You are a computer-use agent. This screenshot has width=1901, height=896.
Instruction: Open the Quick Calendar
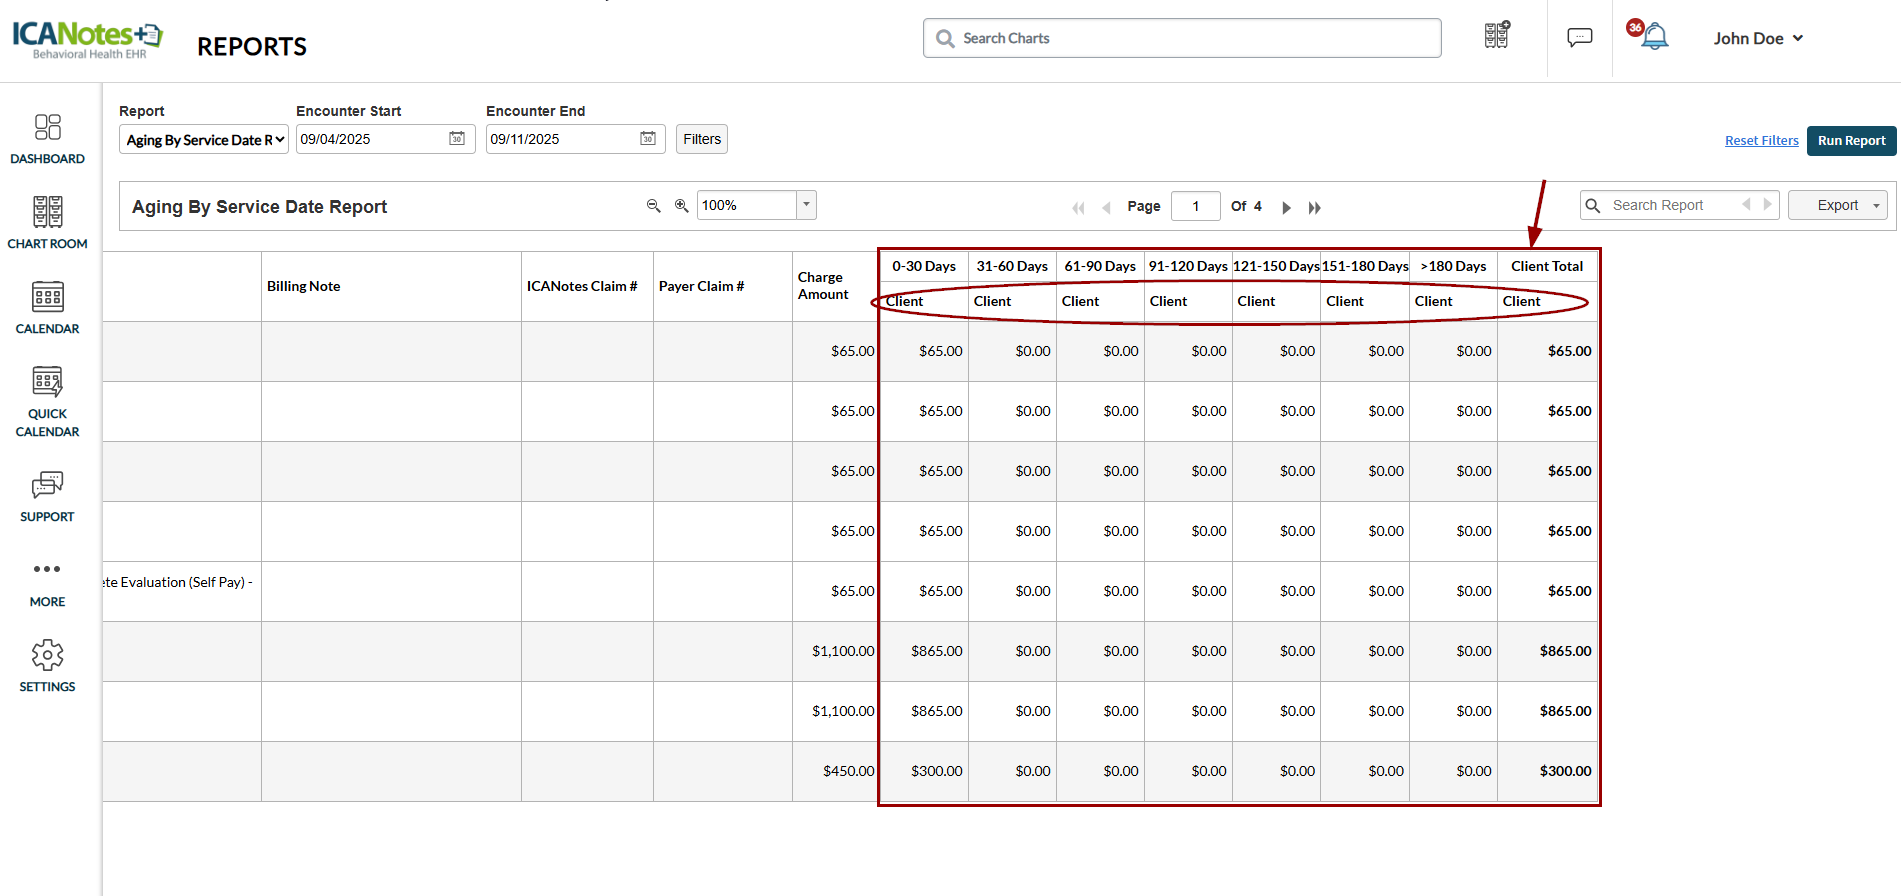pyautogui.click(x=47, y=402)
